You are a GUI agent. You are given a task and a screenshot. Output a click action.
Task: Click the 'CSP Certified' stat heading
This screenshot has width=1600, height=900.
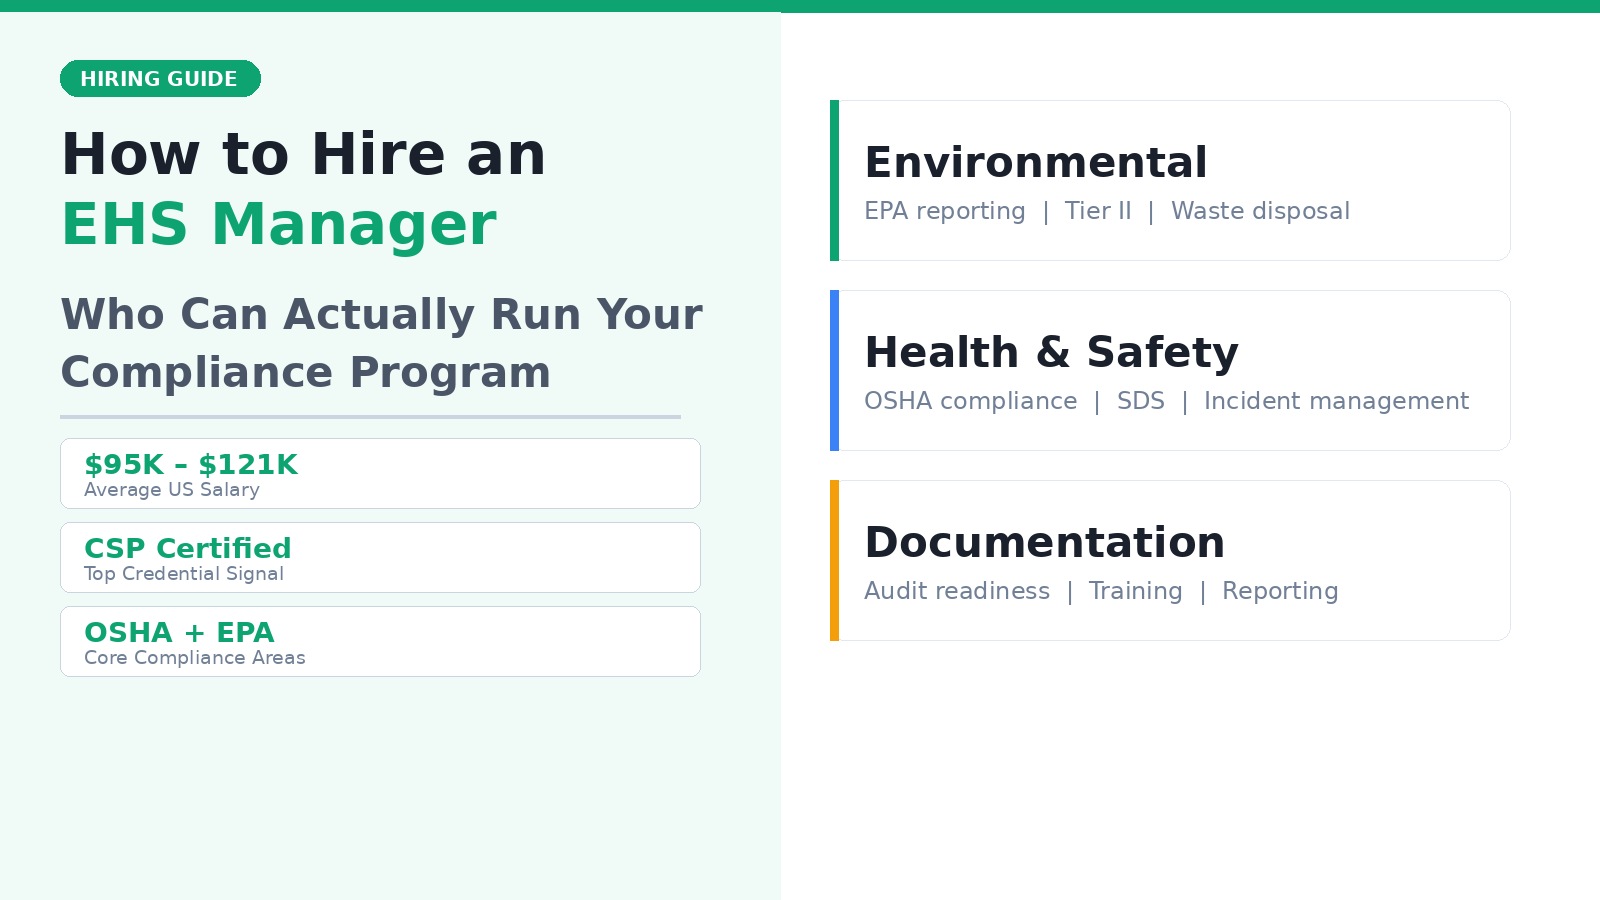(x=188, y=549)
